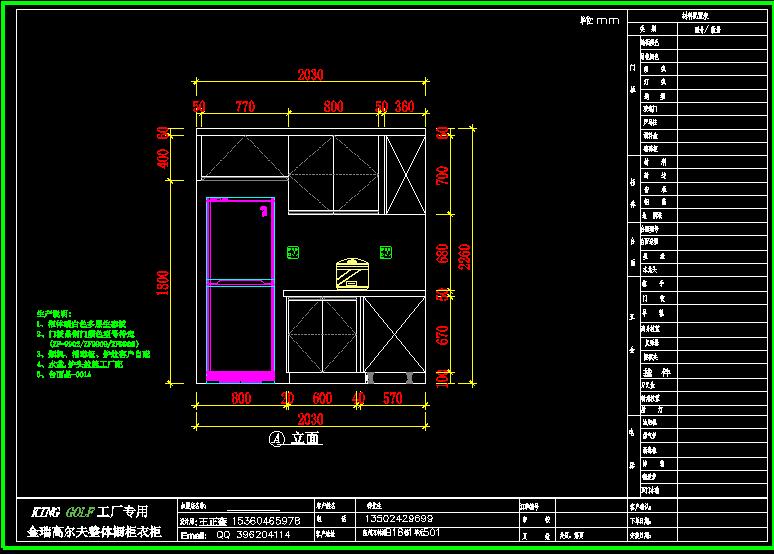
Task: Click the 2030 dimension just above the elevation title
Action: [x=310, y=419]
